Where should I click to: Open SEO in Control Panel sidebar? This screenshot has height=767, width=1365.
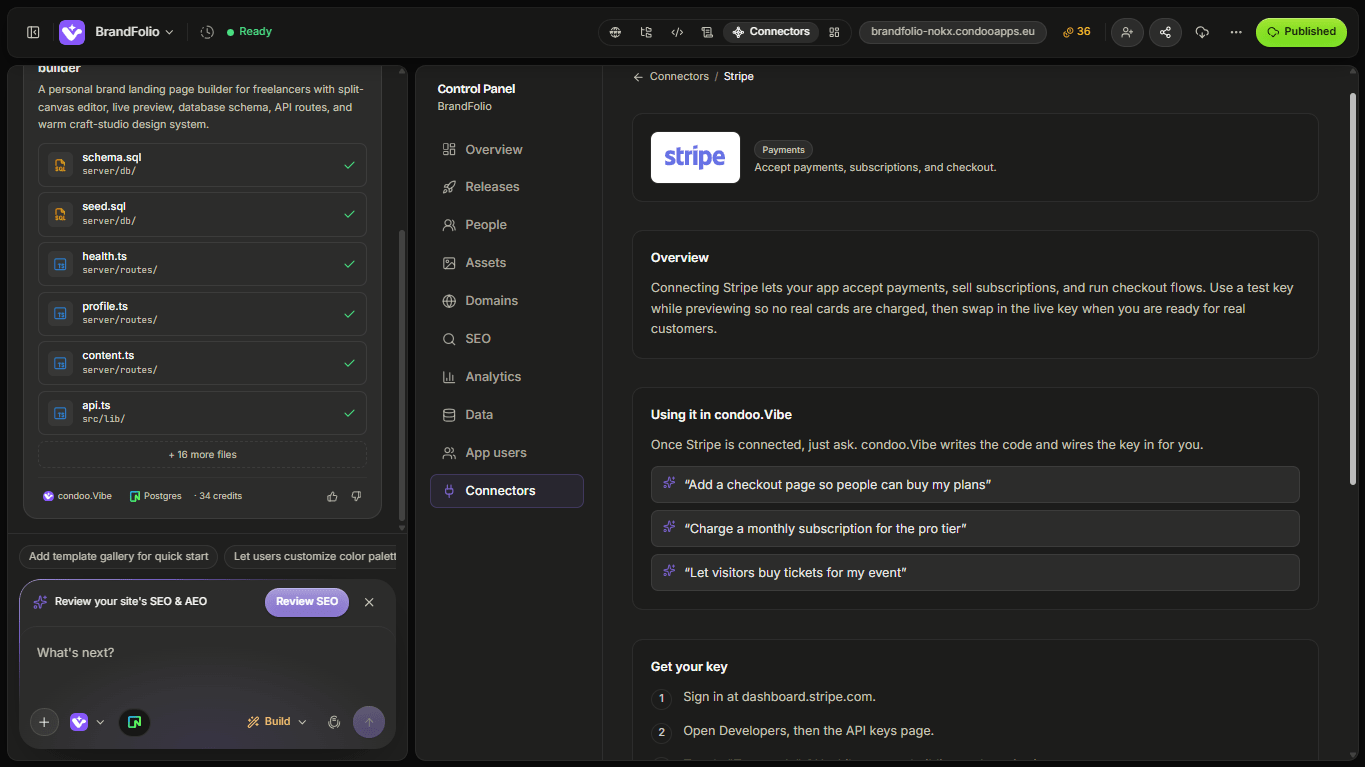pos(506,339)
